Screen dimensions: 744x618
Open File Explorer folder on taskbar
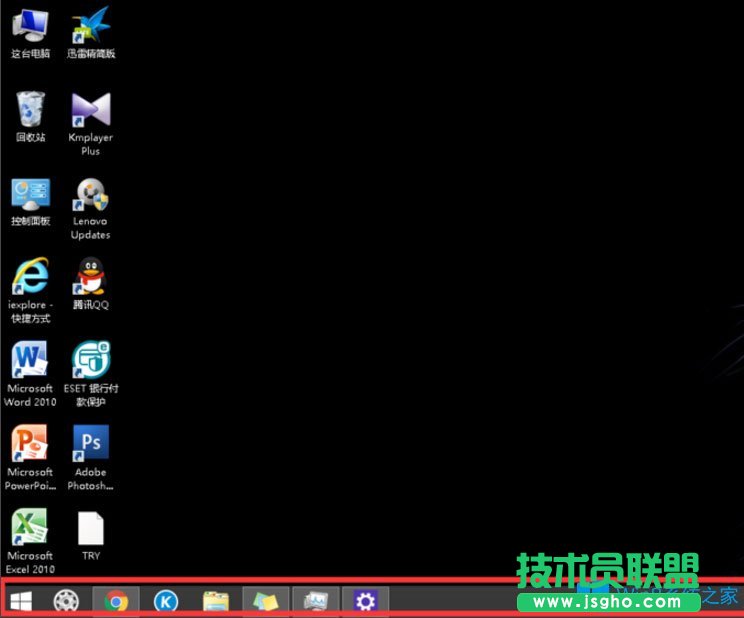[x=216, y=601]
